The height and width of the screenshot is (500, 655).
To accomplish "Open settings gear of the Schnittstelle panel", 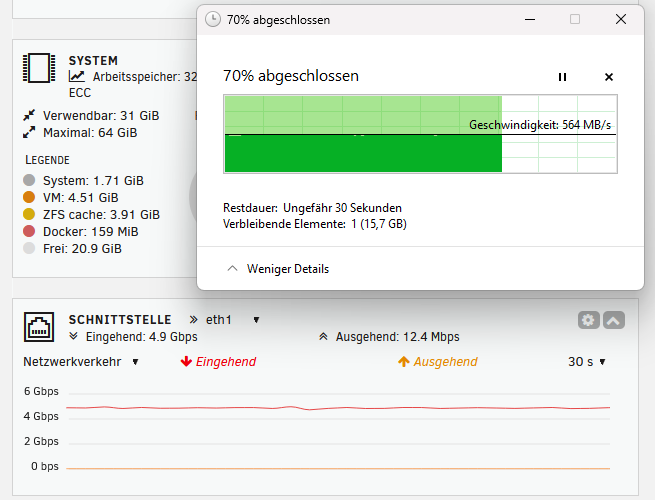I will pos(589,320).
